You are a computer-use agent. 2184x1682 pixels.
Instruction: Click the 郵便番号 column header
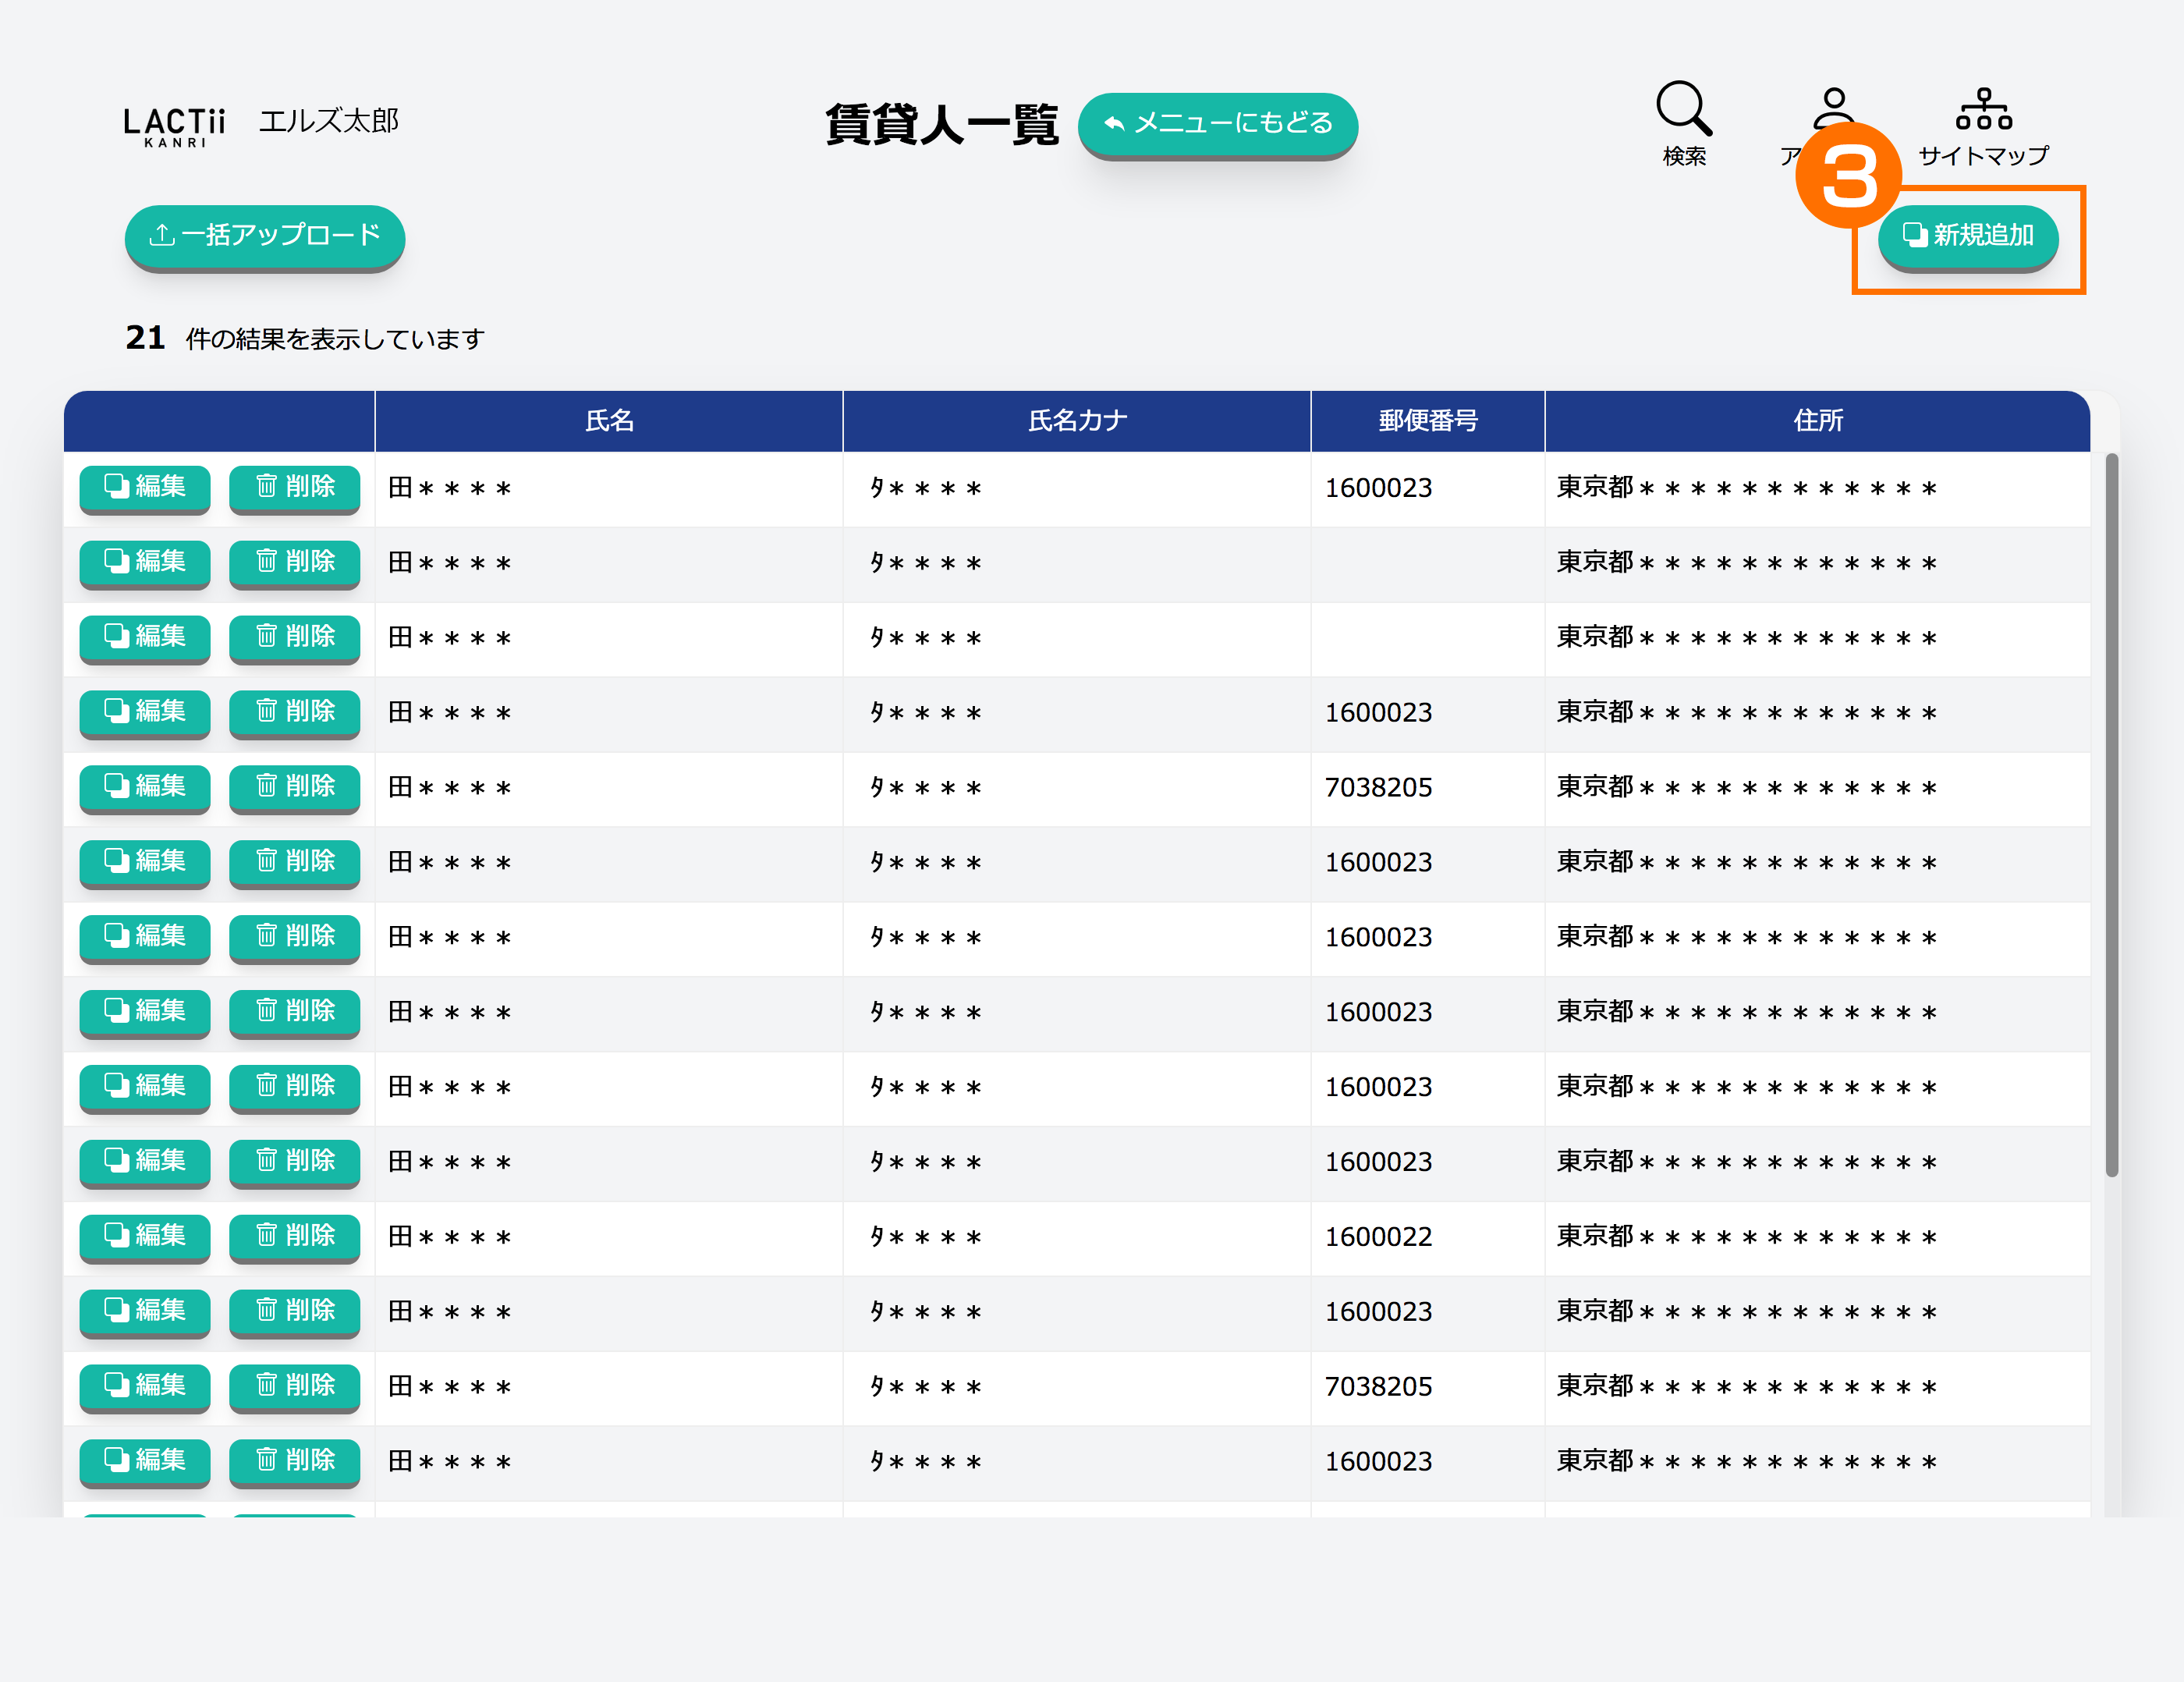[x=1427, y=421]
